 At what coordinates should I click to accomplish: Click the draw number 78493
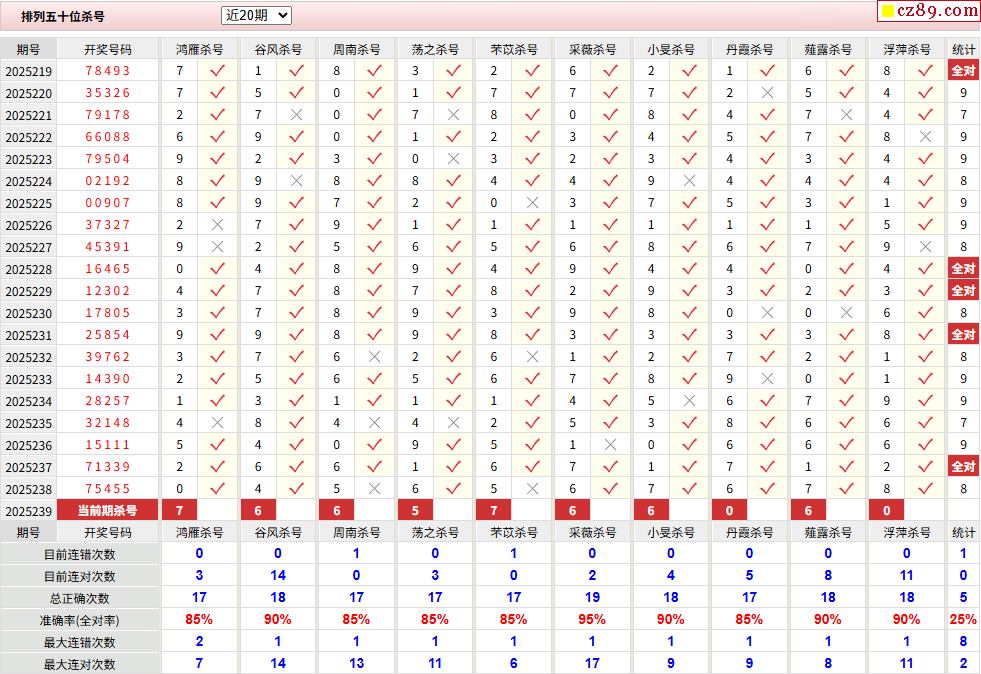tap(108, 71)
